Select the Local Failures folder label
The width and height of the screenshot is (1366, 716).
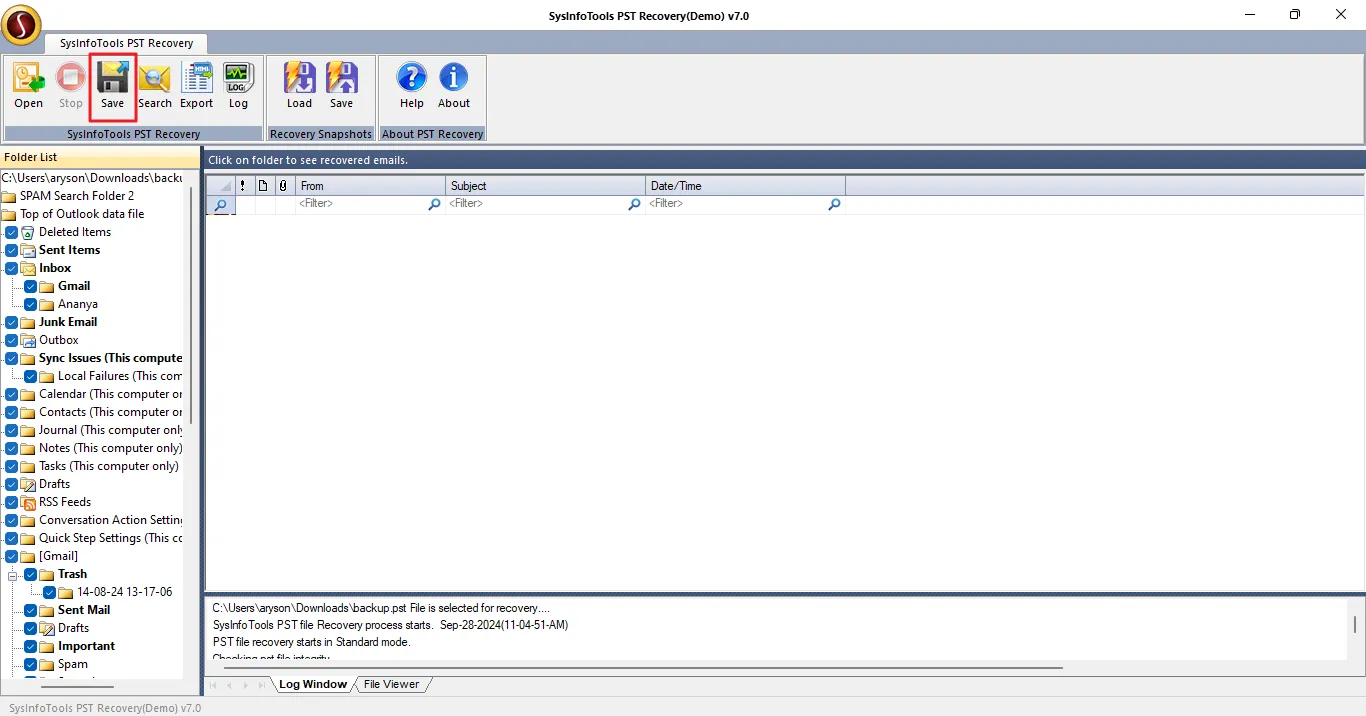[120, 376]
